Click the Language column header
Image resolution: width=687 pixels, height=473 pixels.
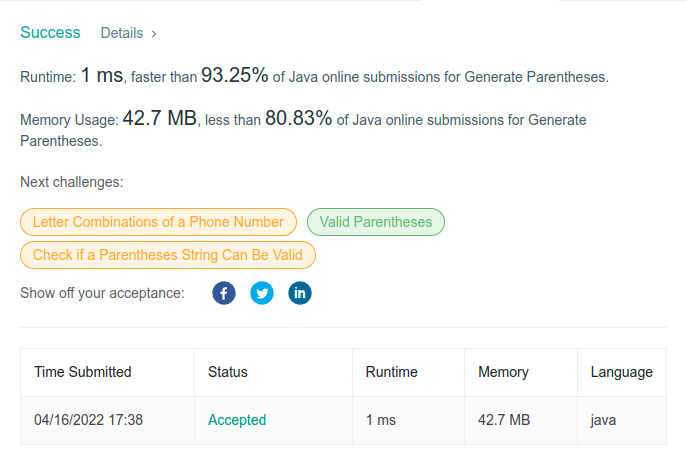[x=621, y=372]
